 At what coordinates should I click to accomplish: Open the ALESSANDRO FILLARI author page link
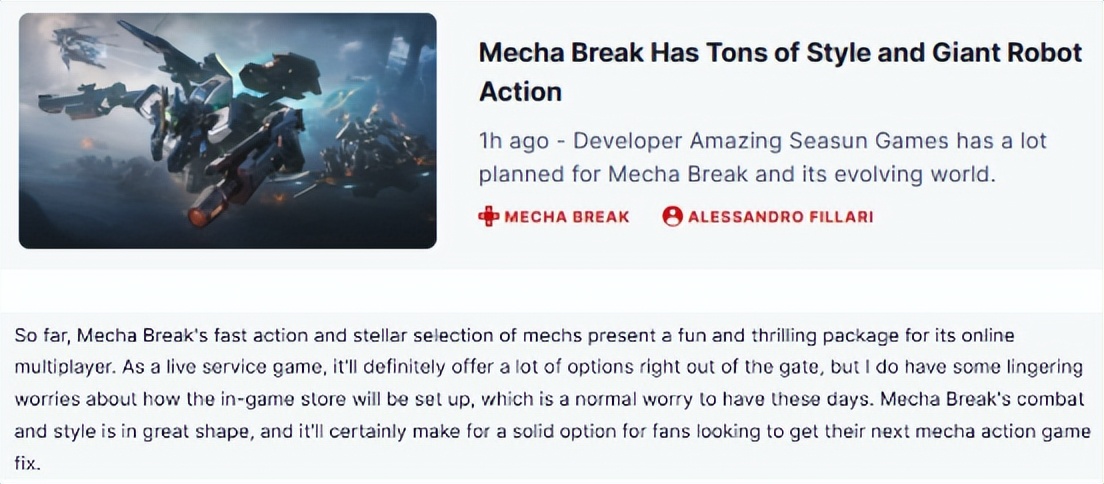[780, 217]
